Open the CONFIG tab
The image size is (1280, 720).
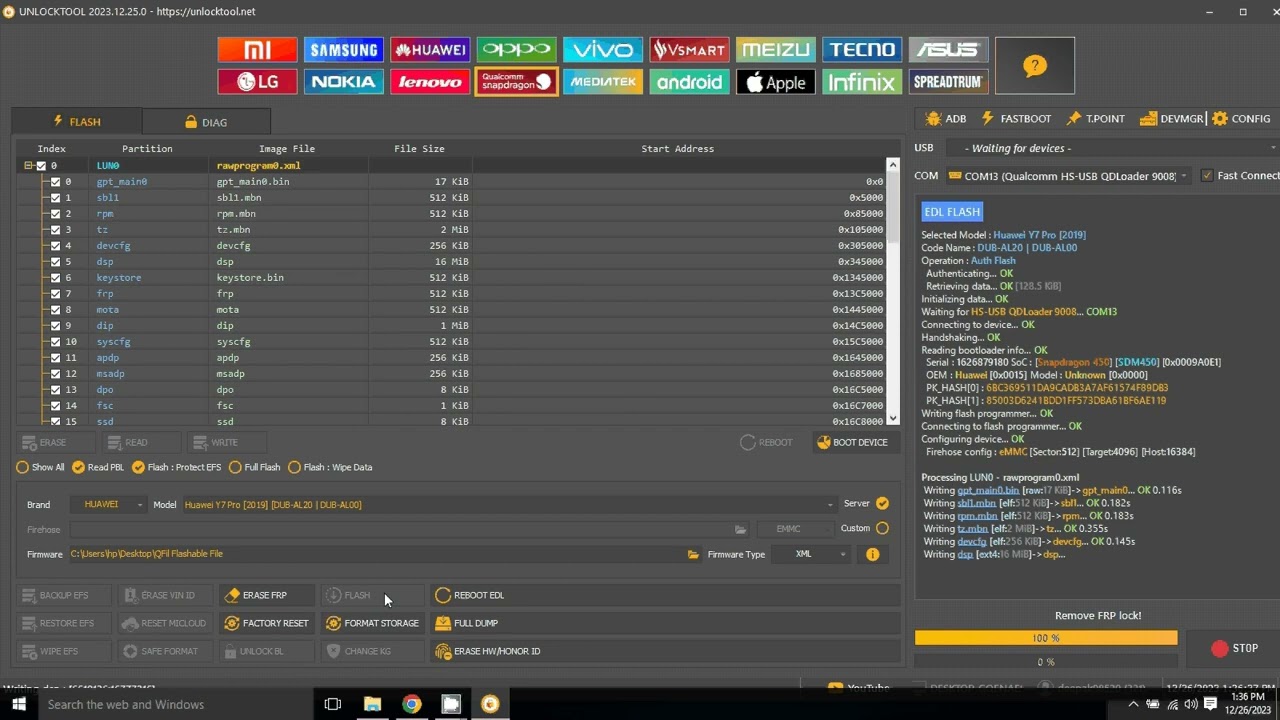tap(1241, 119)
